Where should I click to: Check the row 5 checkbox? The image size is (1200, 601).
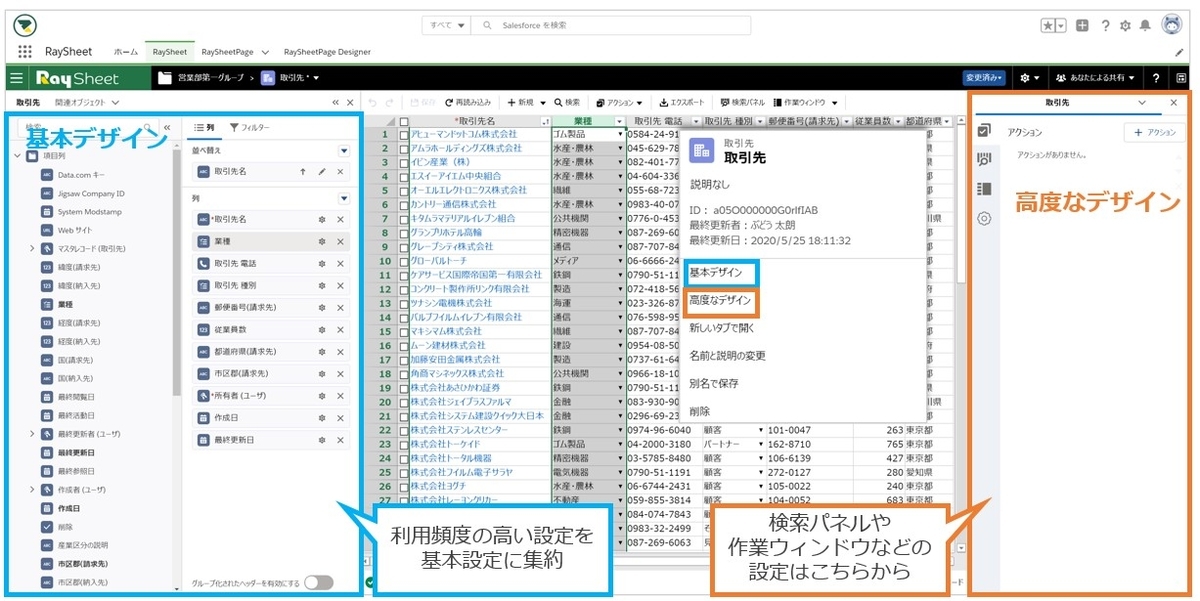point(404,190)
